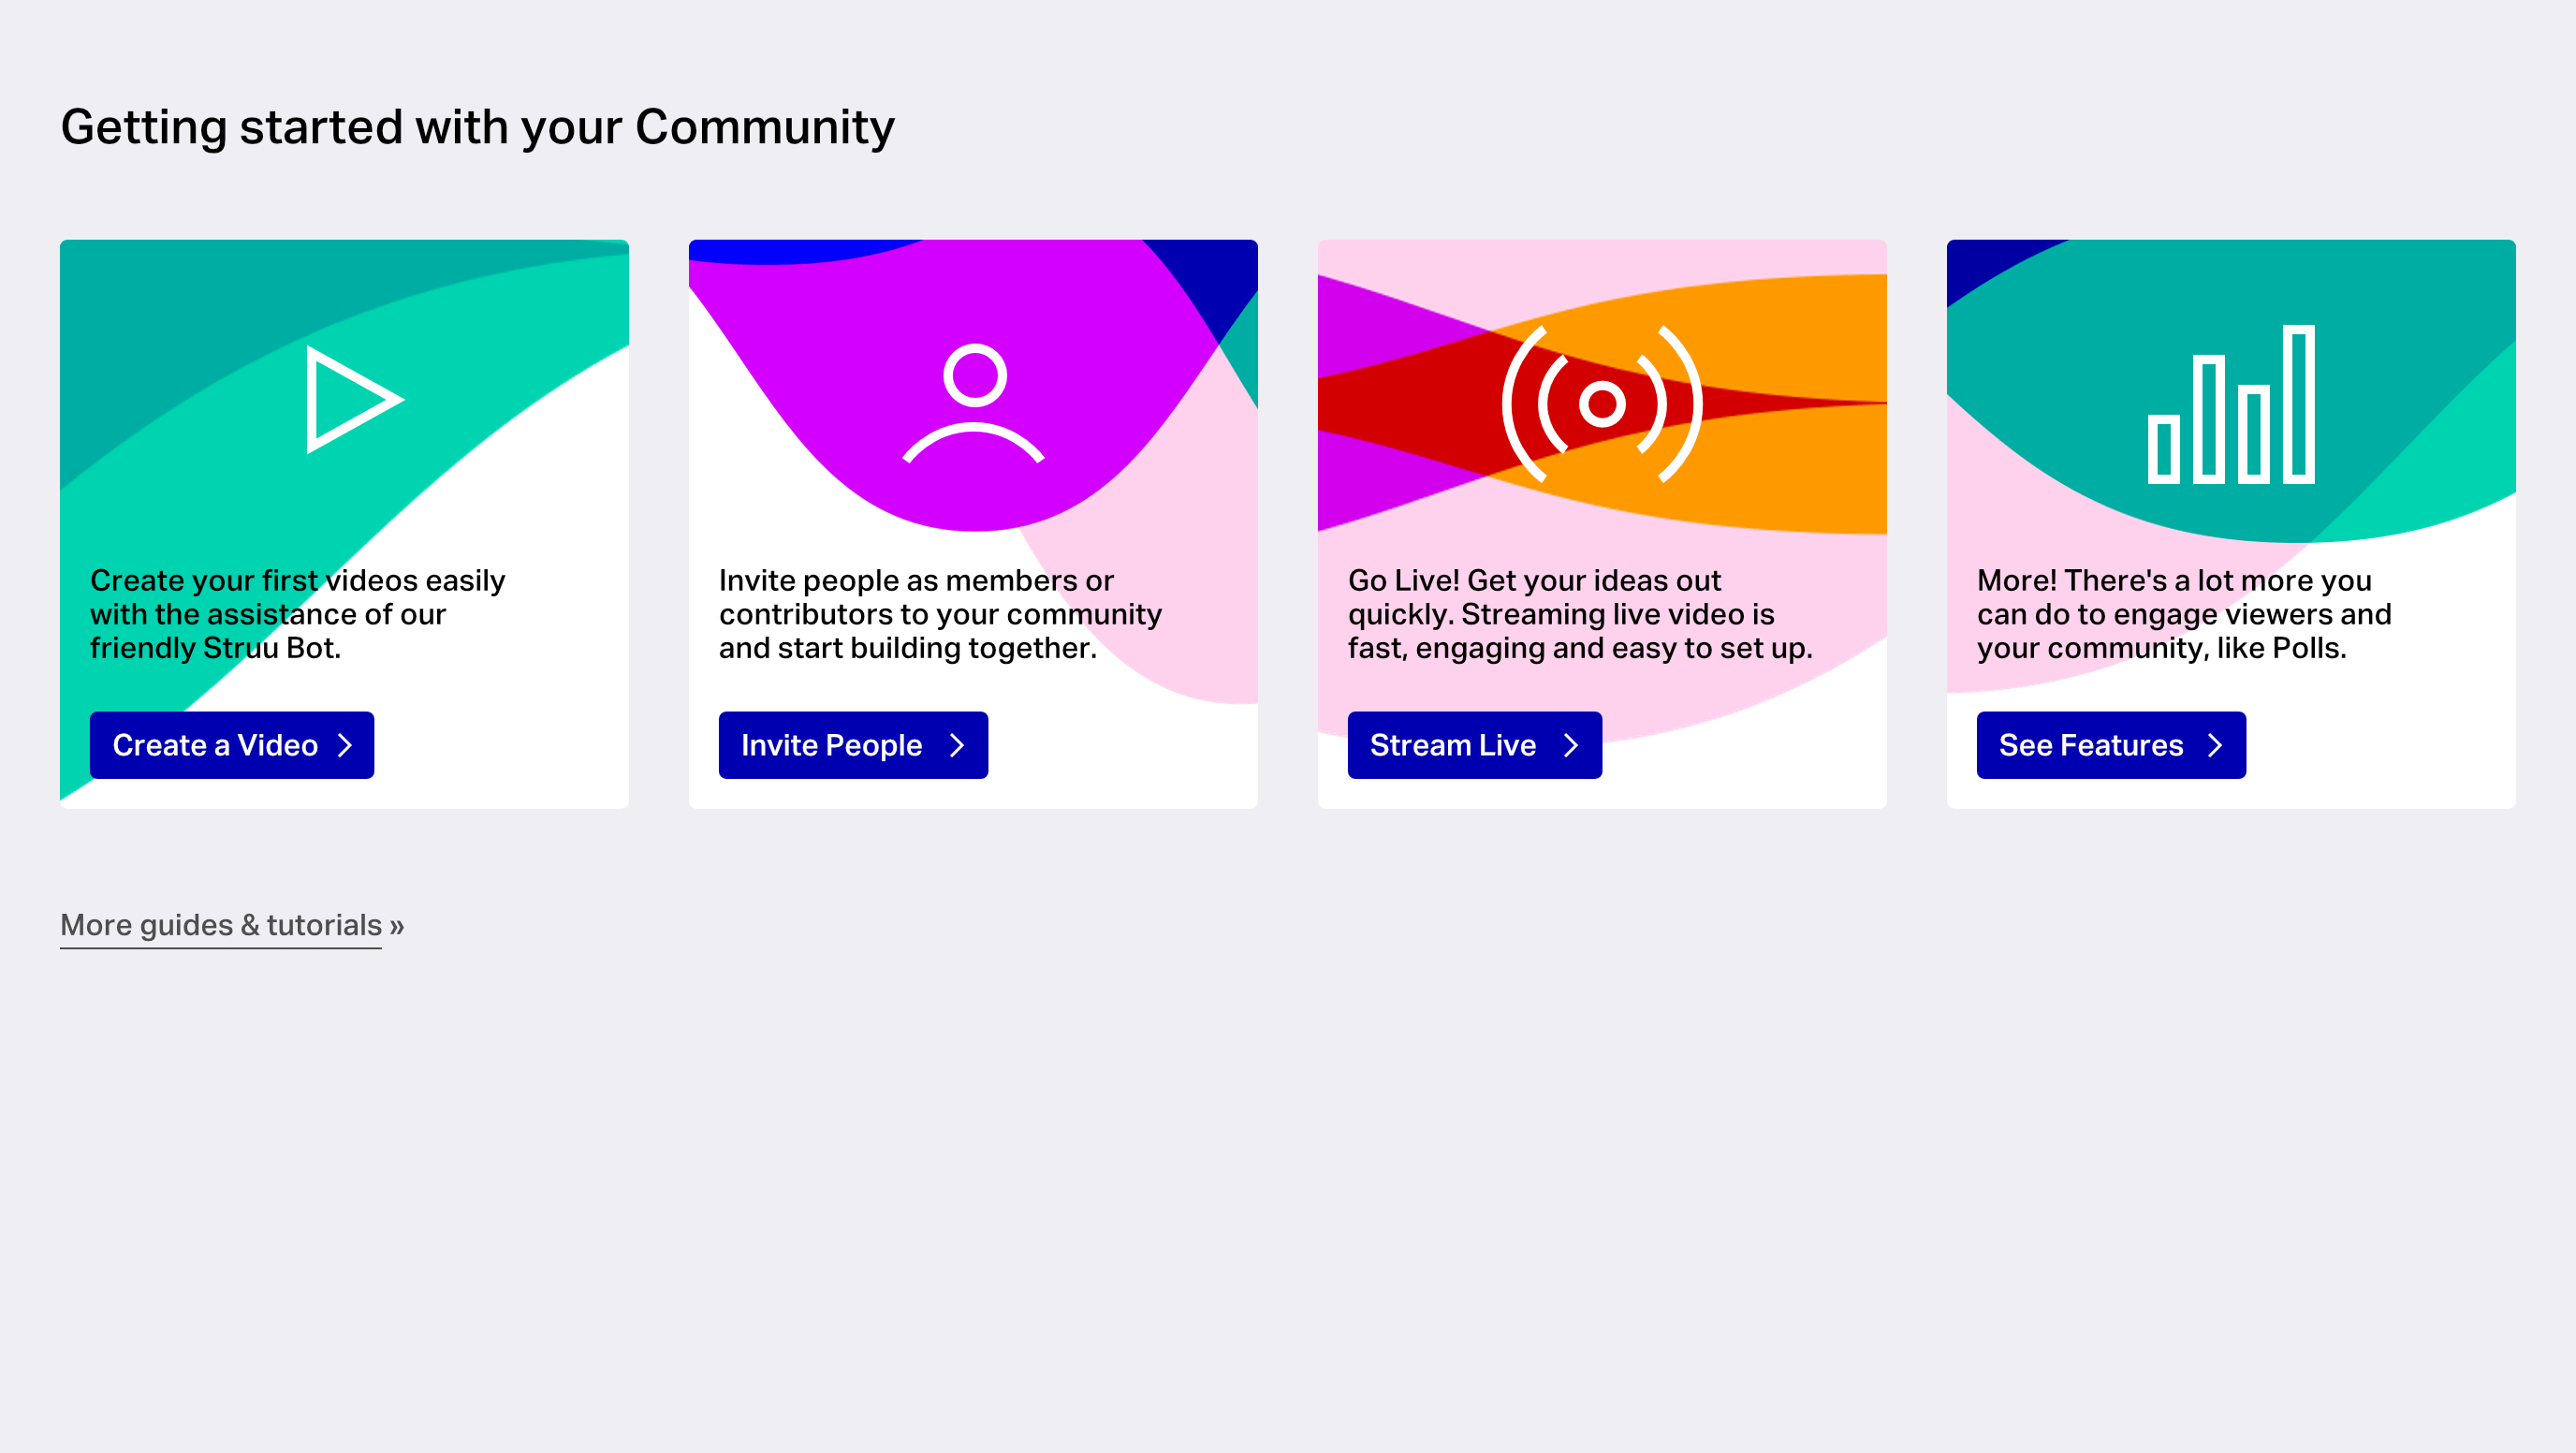The height and width of the screenshot is (1453, 2576).
Task: Click the person silhouette icon on the invite card
Action: point(973,403)
